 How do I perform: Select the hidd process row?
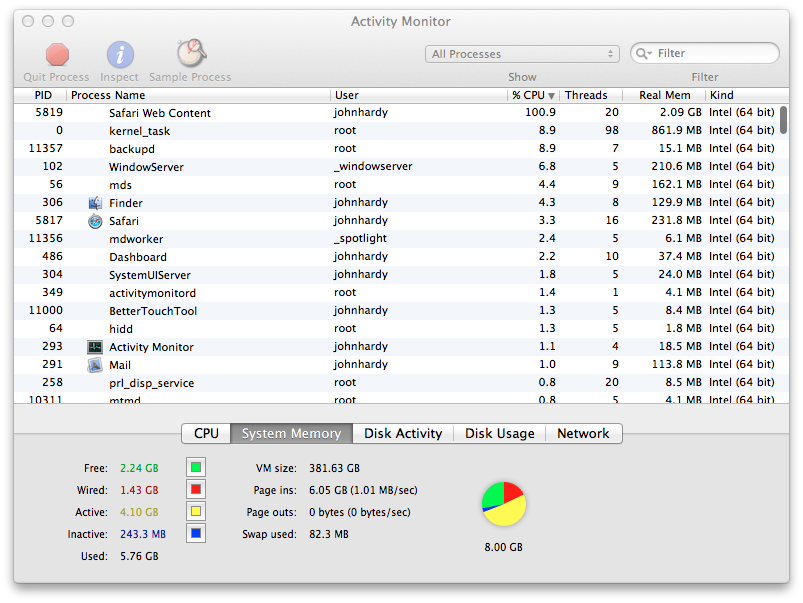click(x=397, y=328)
